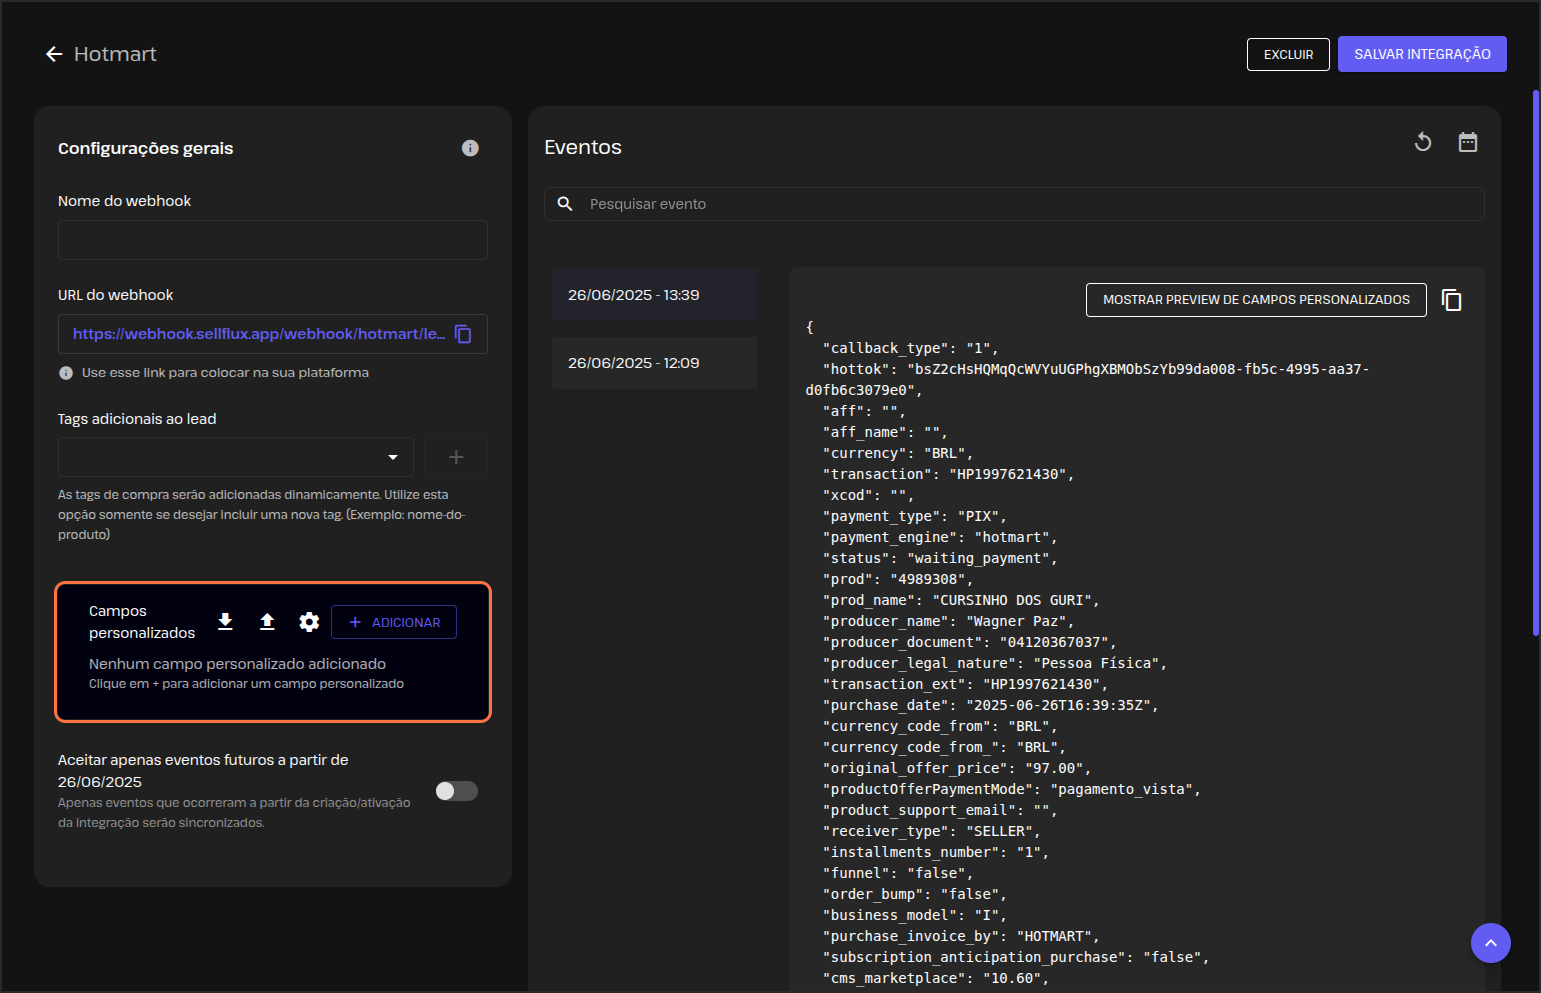
Task: Copy the event JSON payload
Action: point(1451,300)
